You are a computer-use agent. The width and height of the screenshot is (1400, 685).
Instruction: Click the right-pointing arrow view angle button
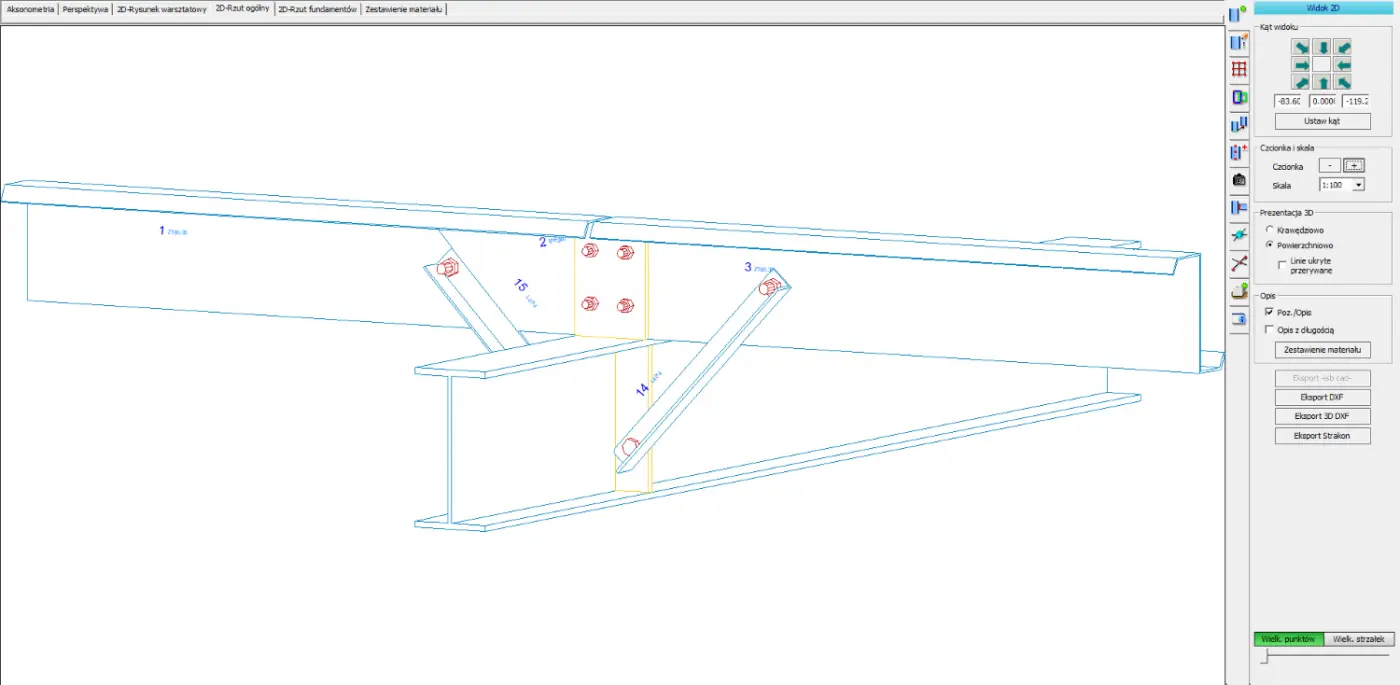[x=1301, y=65]
